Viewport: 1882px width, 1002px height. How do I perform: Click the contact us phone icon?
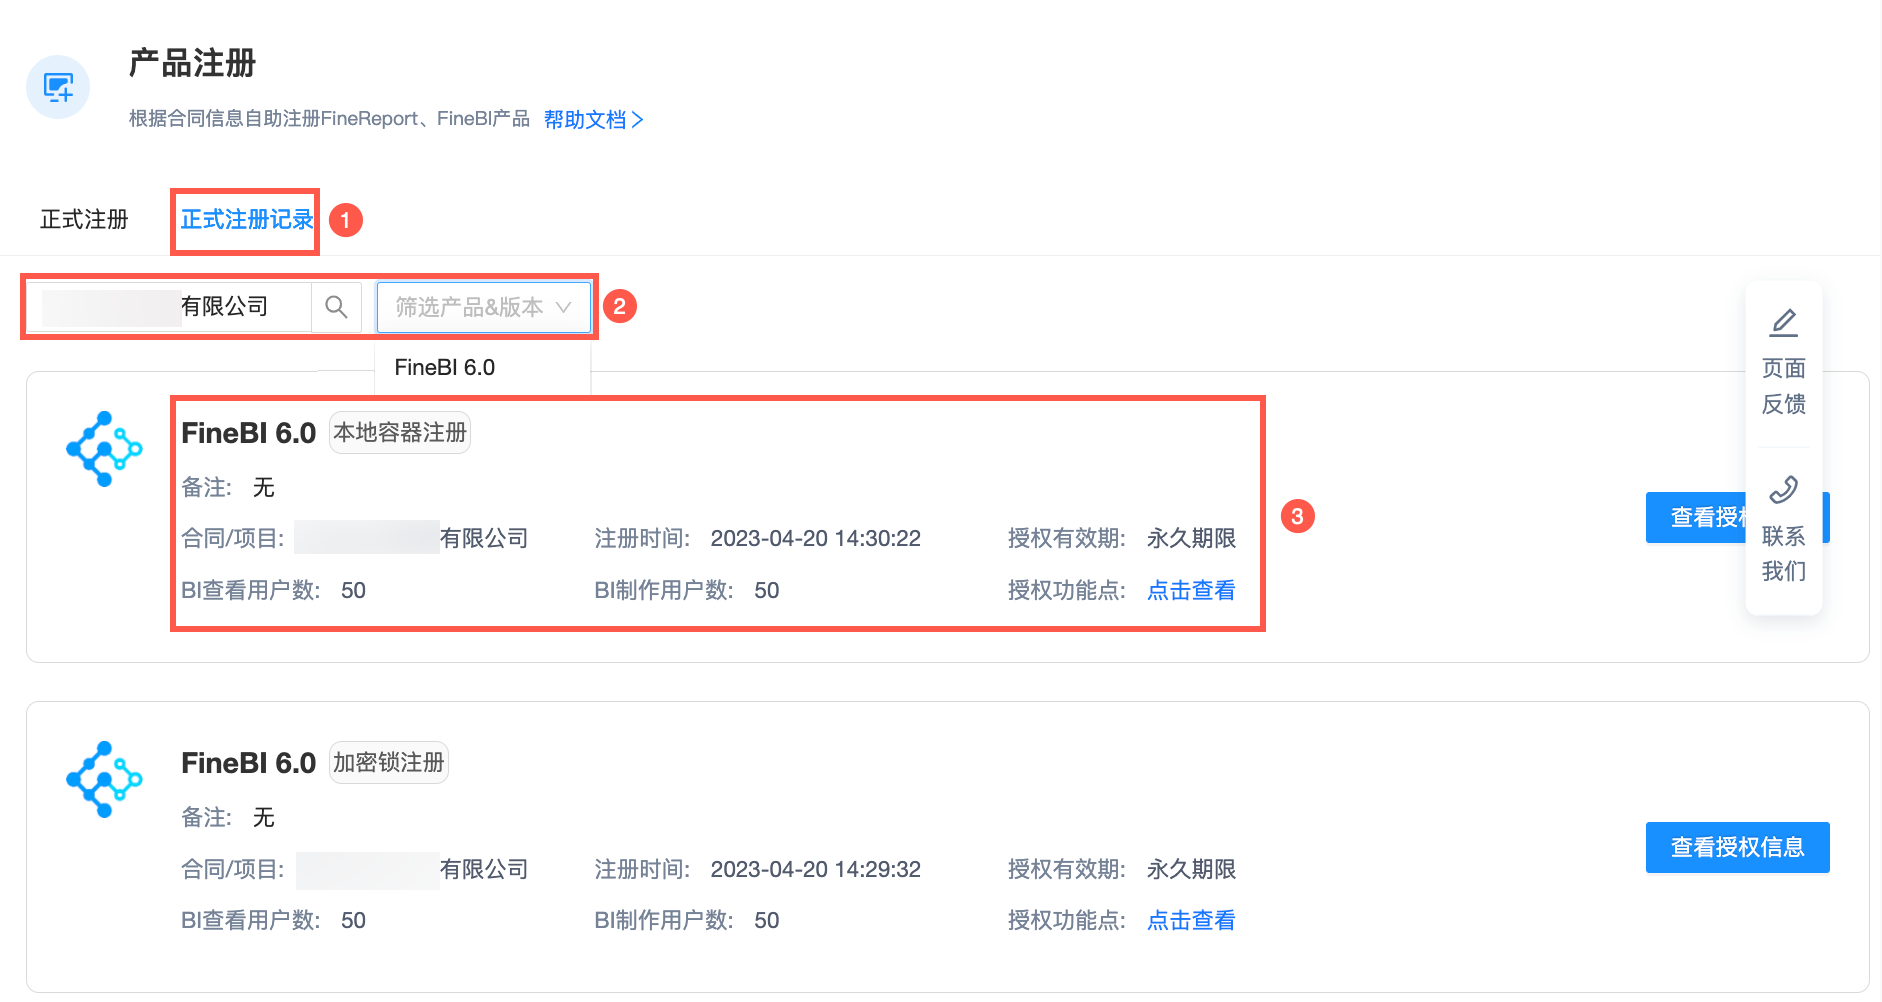1784,490
